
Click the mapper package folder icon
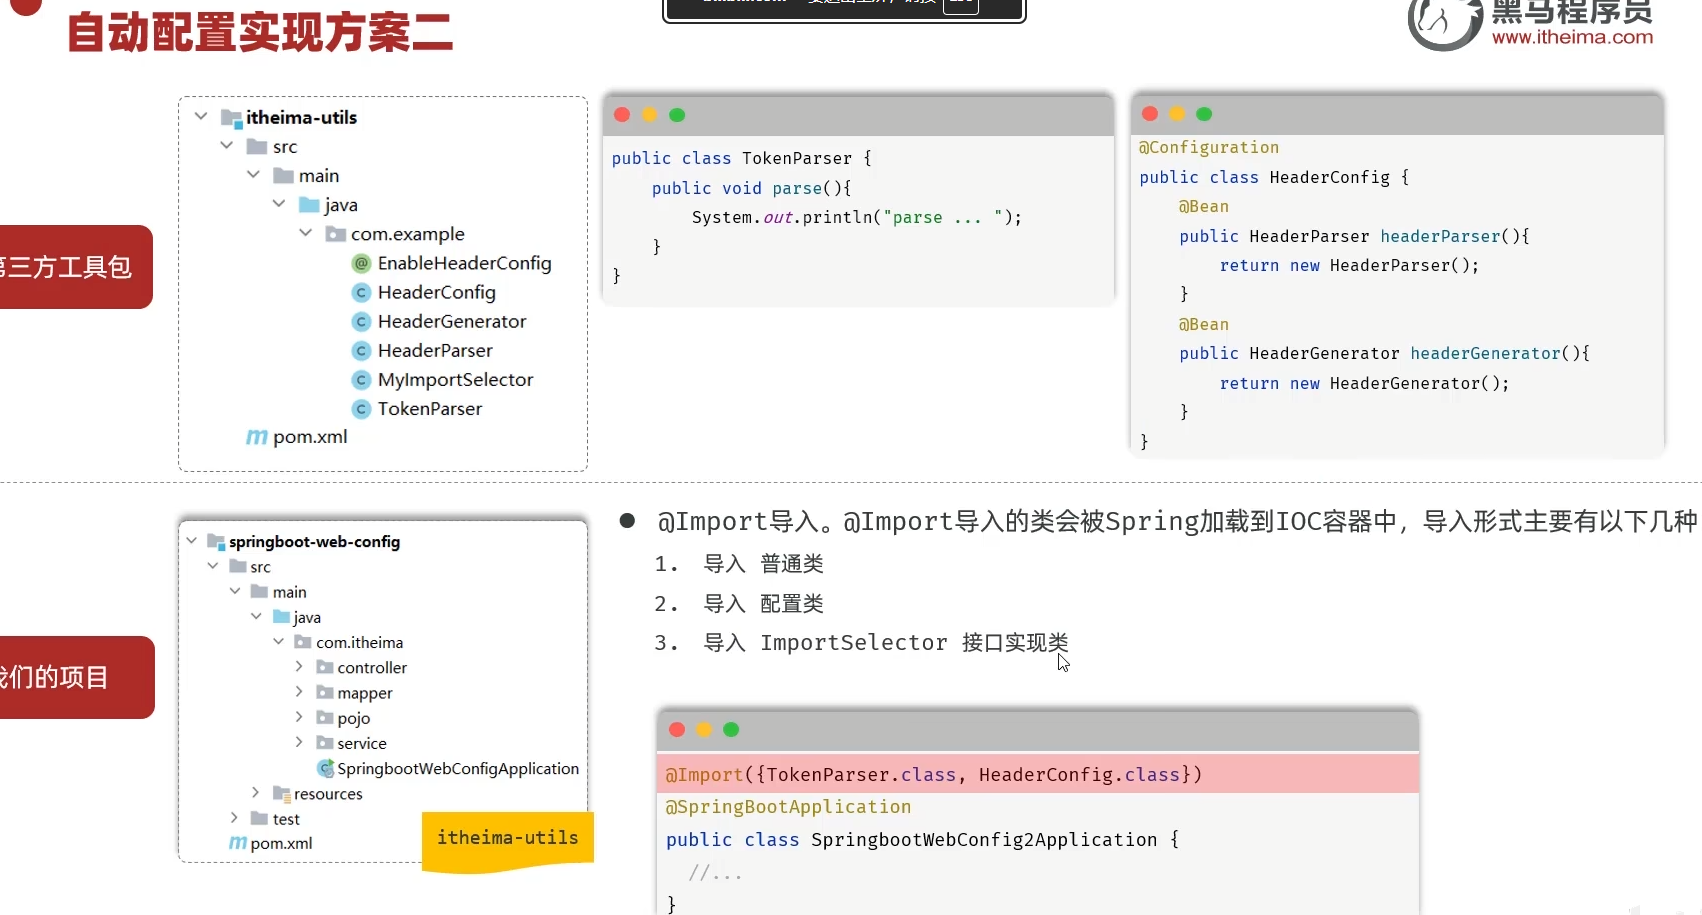325,692
